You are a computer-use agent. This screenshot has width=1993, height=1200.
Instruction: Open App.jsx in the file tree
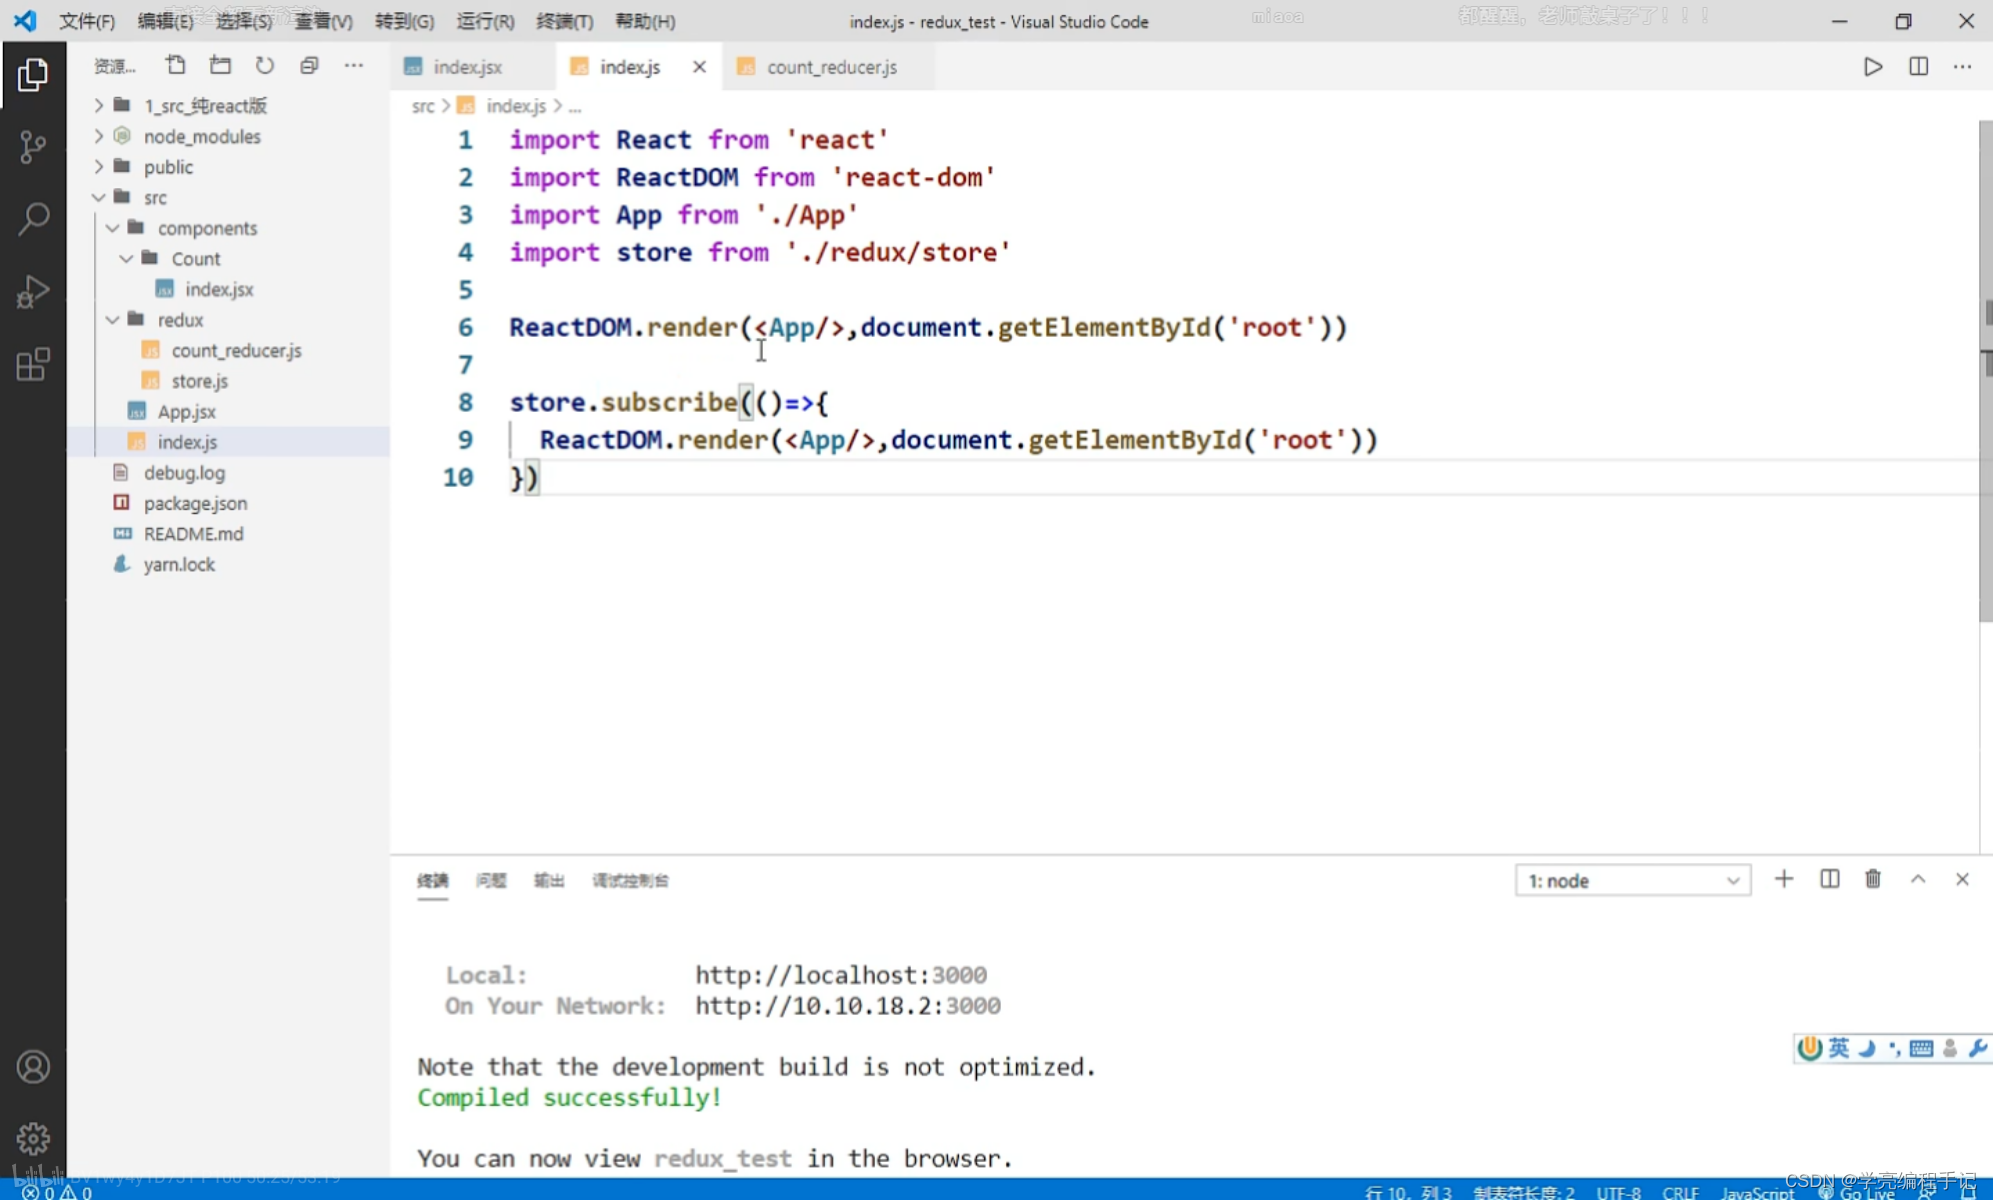tap(228, 412)
